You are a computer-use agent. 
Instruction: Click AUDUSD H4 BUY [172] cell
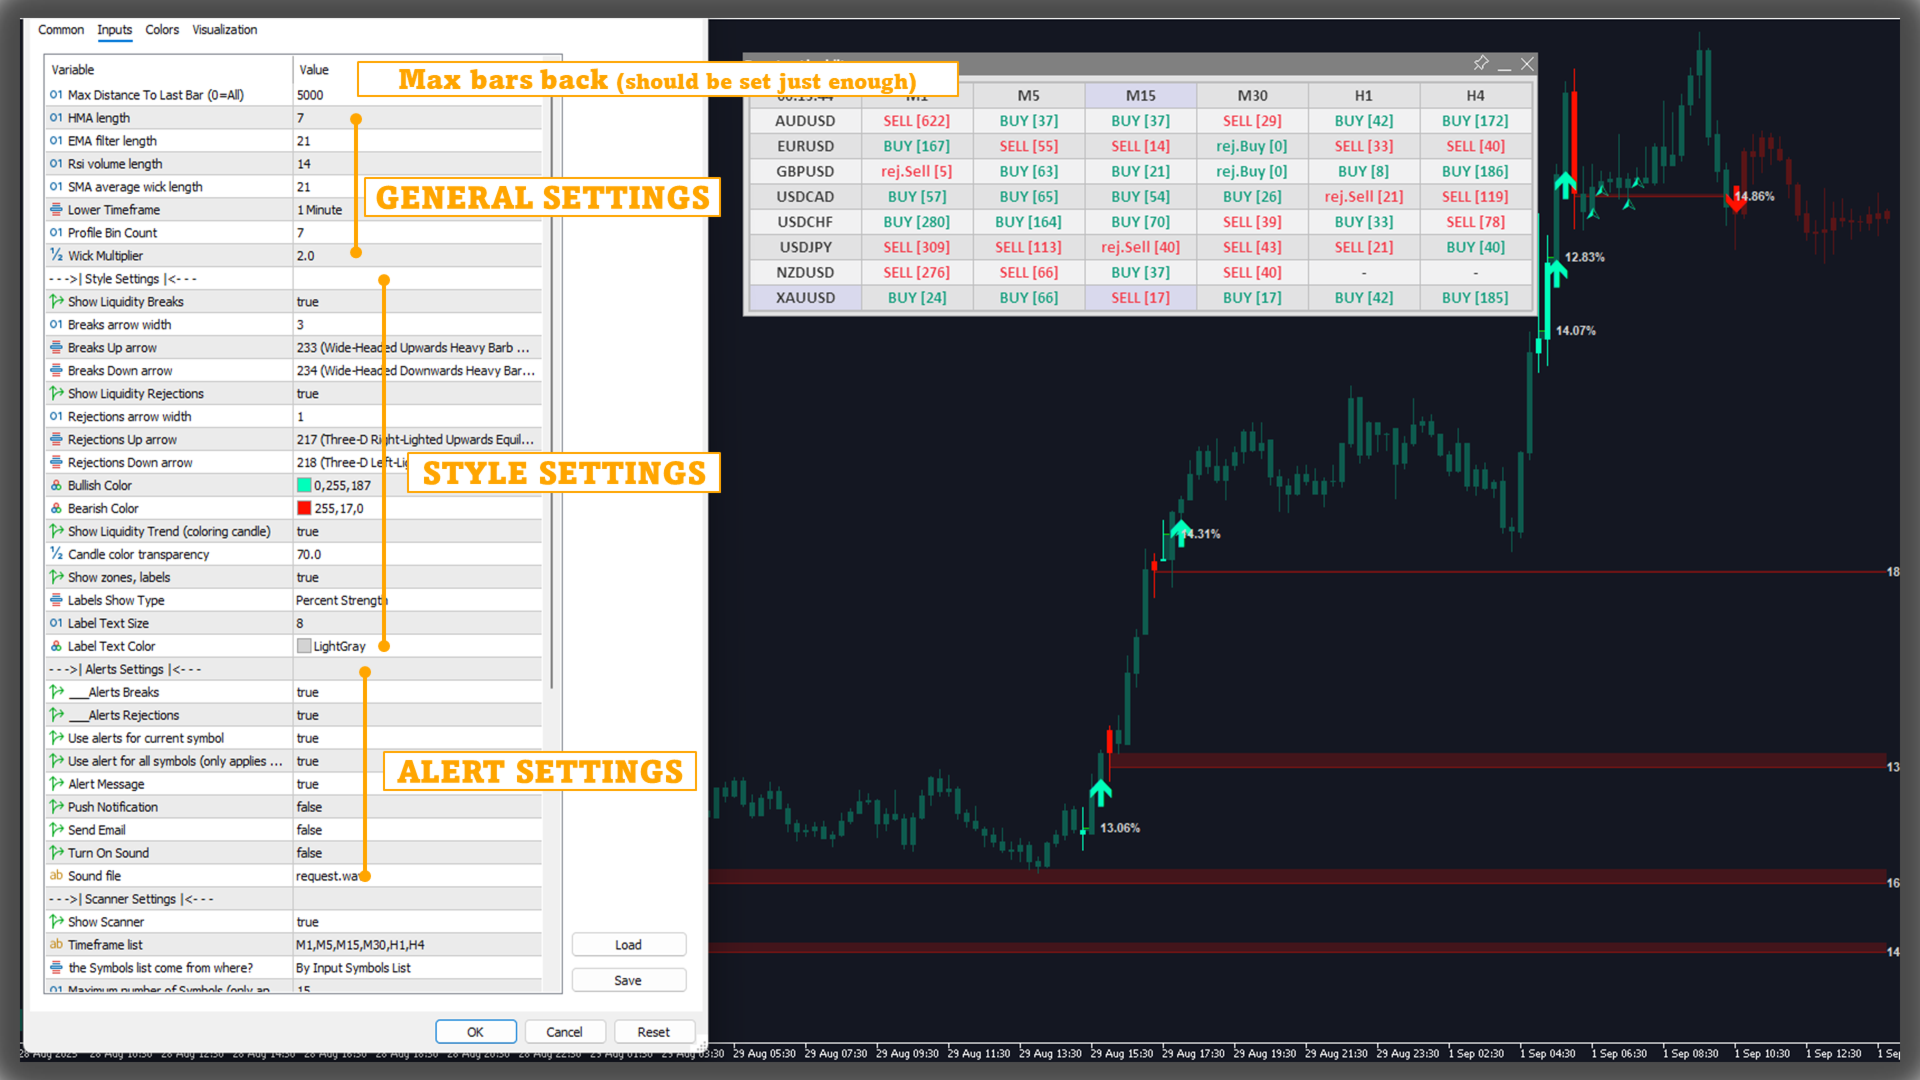(x=1475, y=121)
